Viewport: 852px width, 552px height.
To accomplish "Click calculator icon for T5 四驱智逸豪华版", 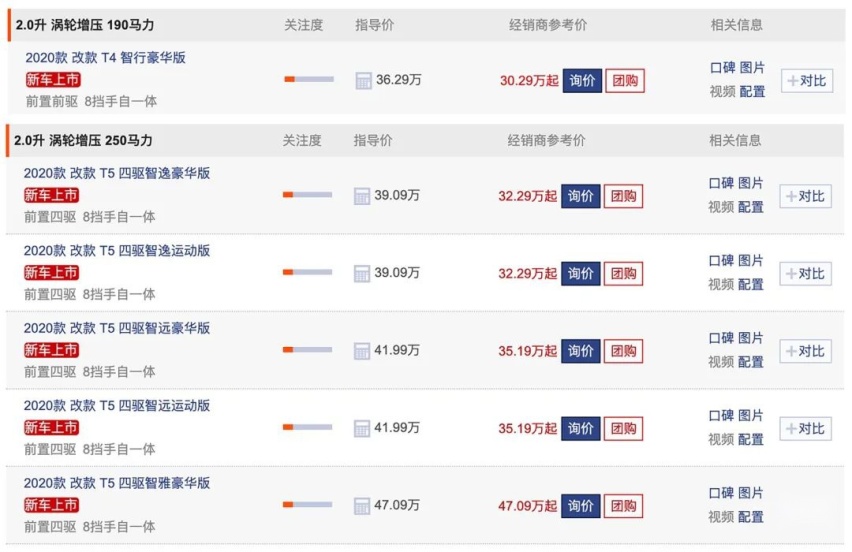I will tap(361, 196).
